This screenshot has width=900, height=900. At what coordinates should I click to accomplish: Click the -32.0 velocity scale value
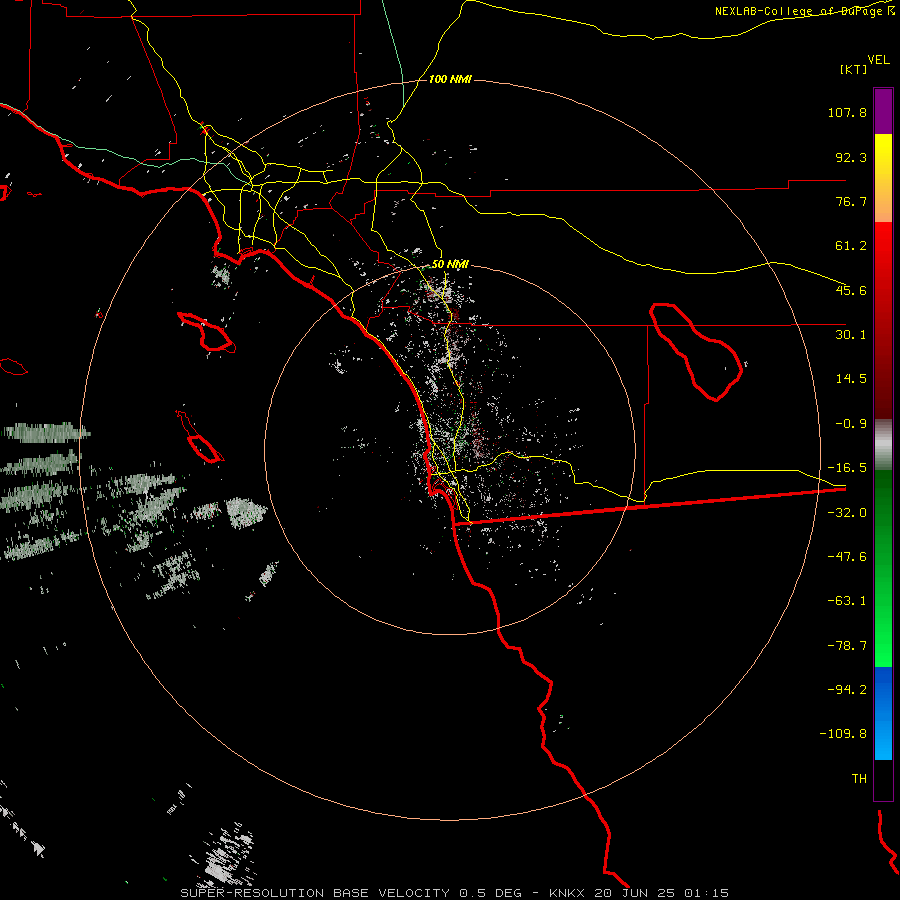point(847,513)
